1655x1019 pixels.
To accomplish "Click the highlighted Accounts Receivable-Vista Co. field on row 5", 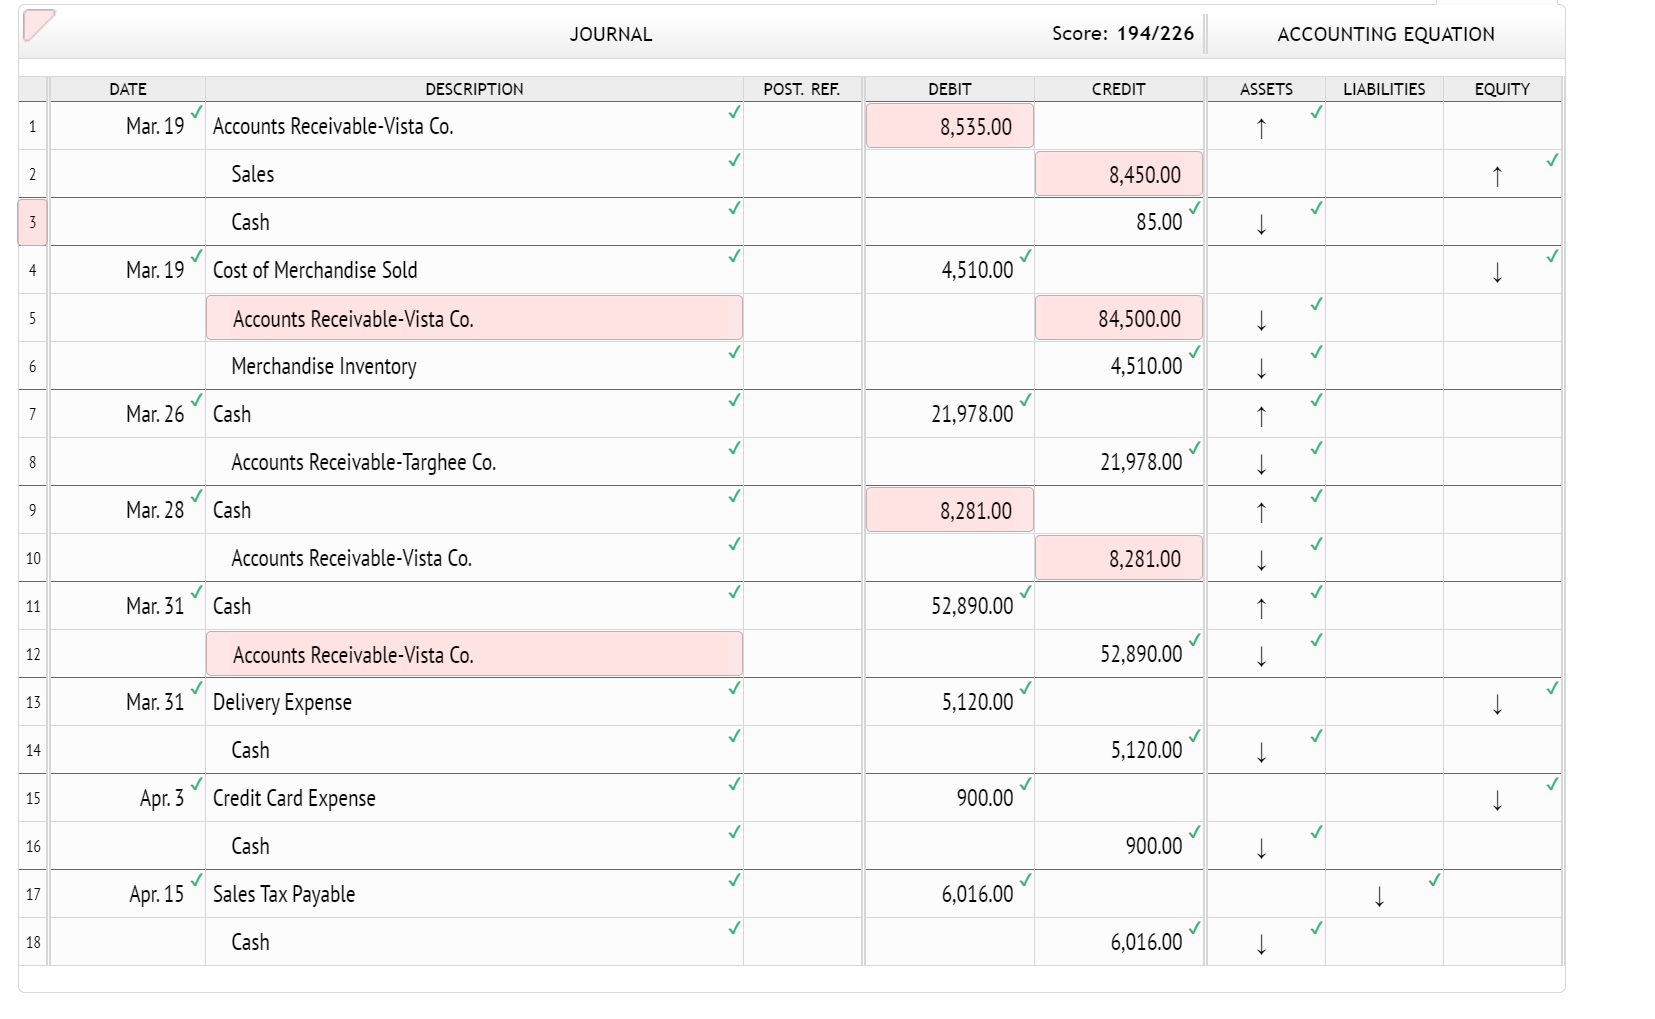I will 474,318.
